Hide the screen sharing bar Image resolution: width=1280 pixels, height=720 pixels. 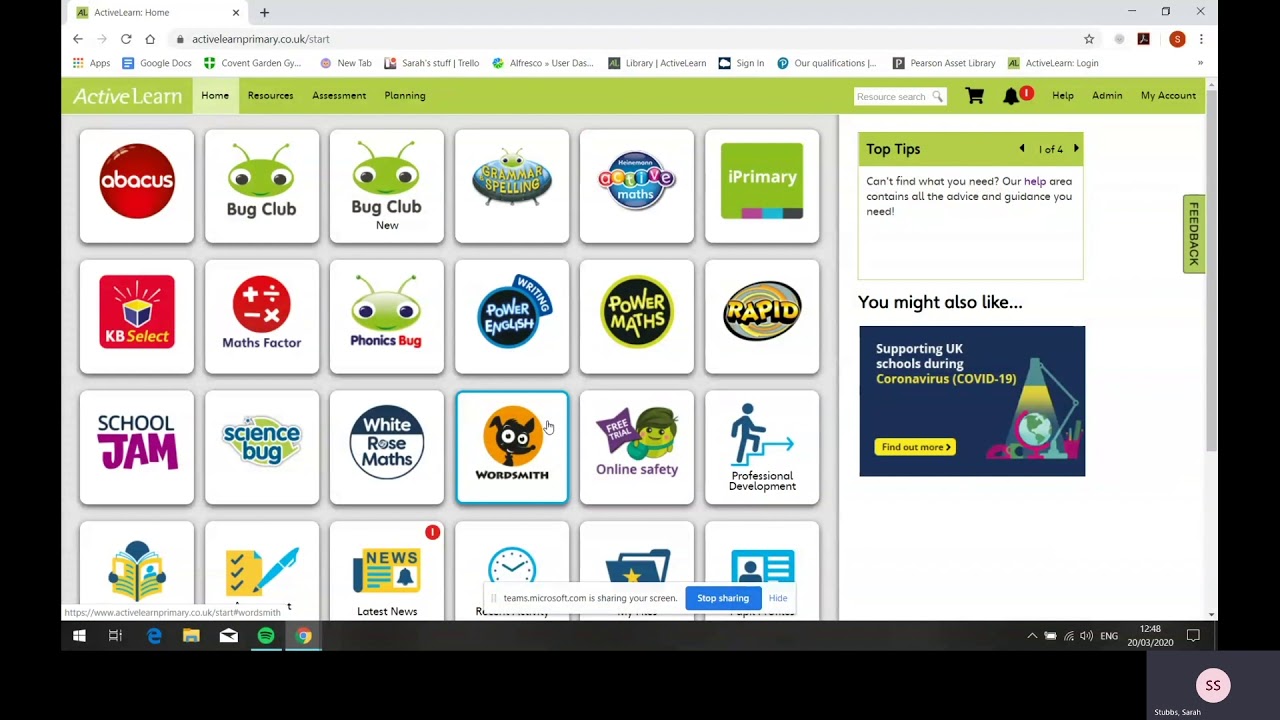(778, 598)
